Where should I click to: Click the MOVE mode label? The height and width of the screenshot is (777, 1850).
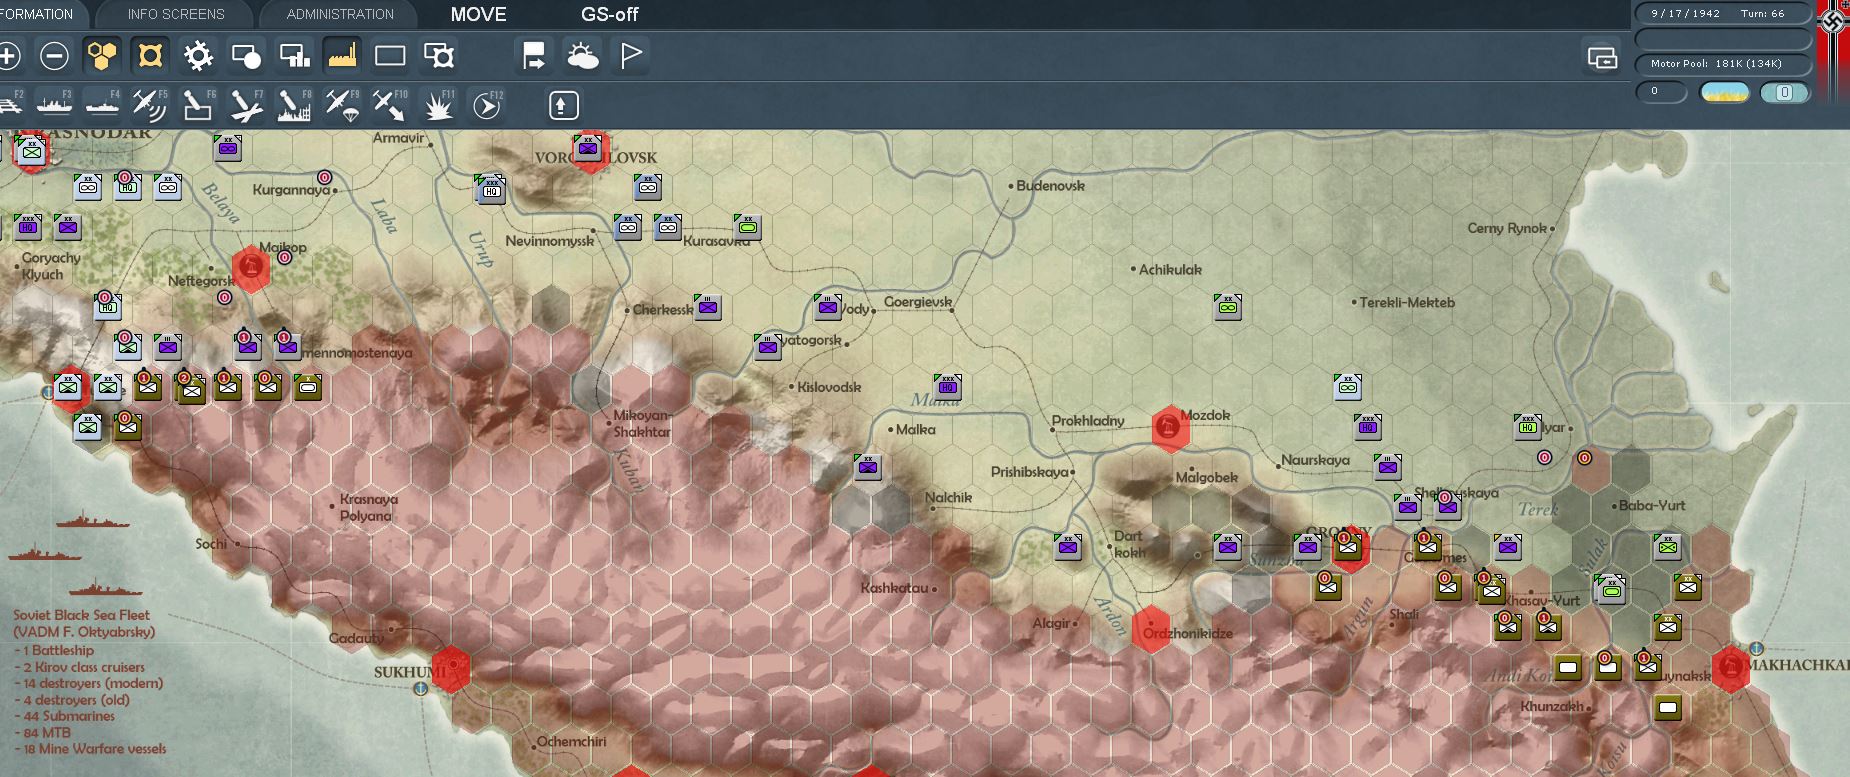point(478,14)
